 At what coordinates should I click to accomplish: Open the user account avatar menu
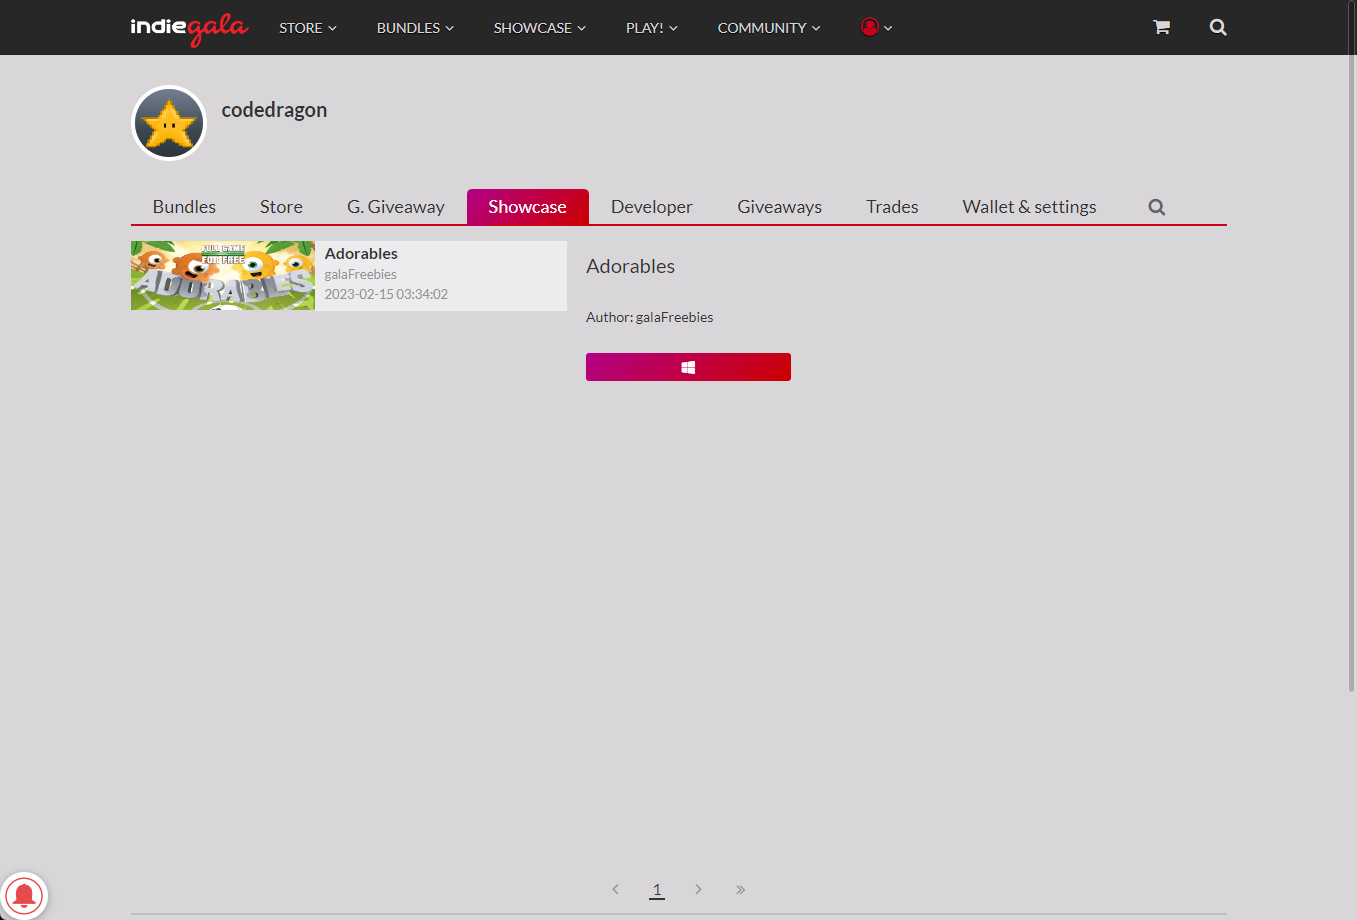[876, 27]
